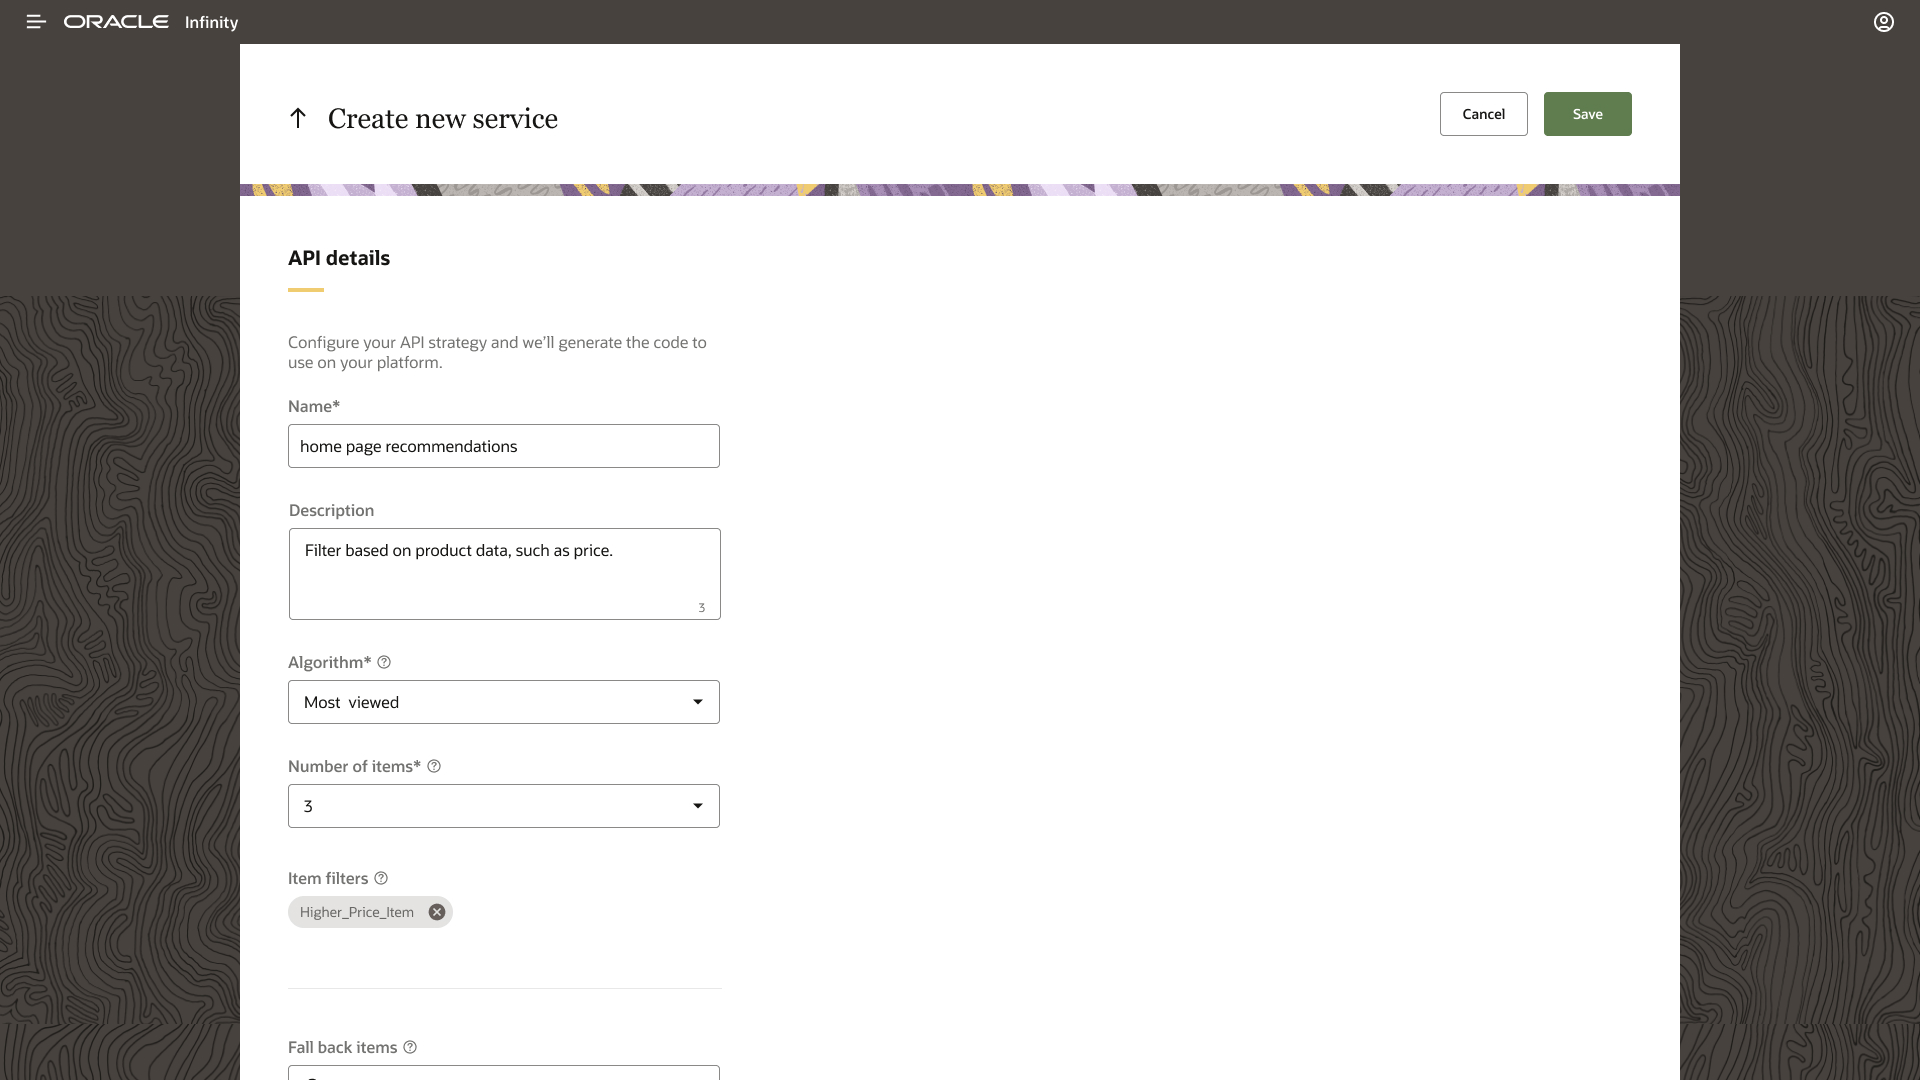
Task: Remove the Higher_Price_Item filter chip
Action: [437, 912]
